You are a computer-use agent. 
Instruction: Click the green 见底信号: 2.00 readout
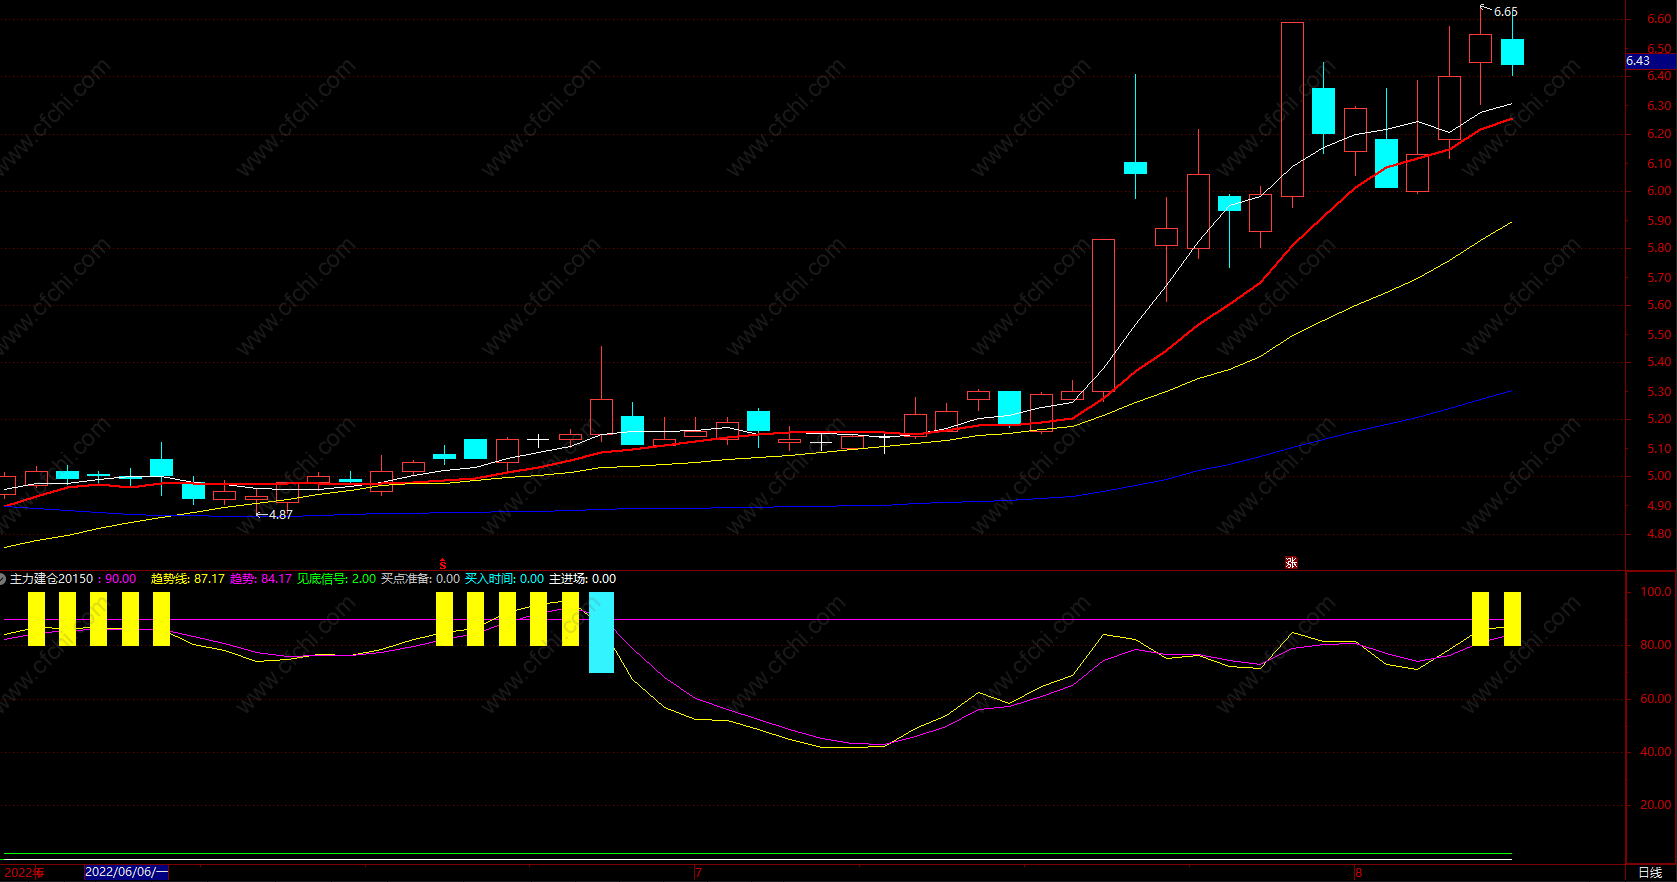point(336,579)
